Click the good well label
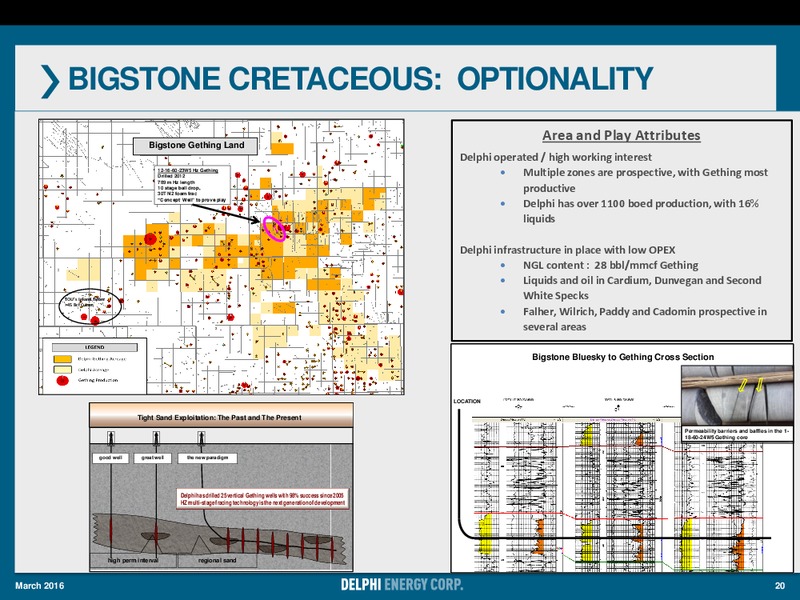Screen dimensions: 800x600 point(110,458)
